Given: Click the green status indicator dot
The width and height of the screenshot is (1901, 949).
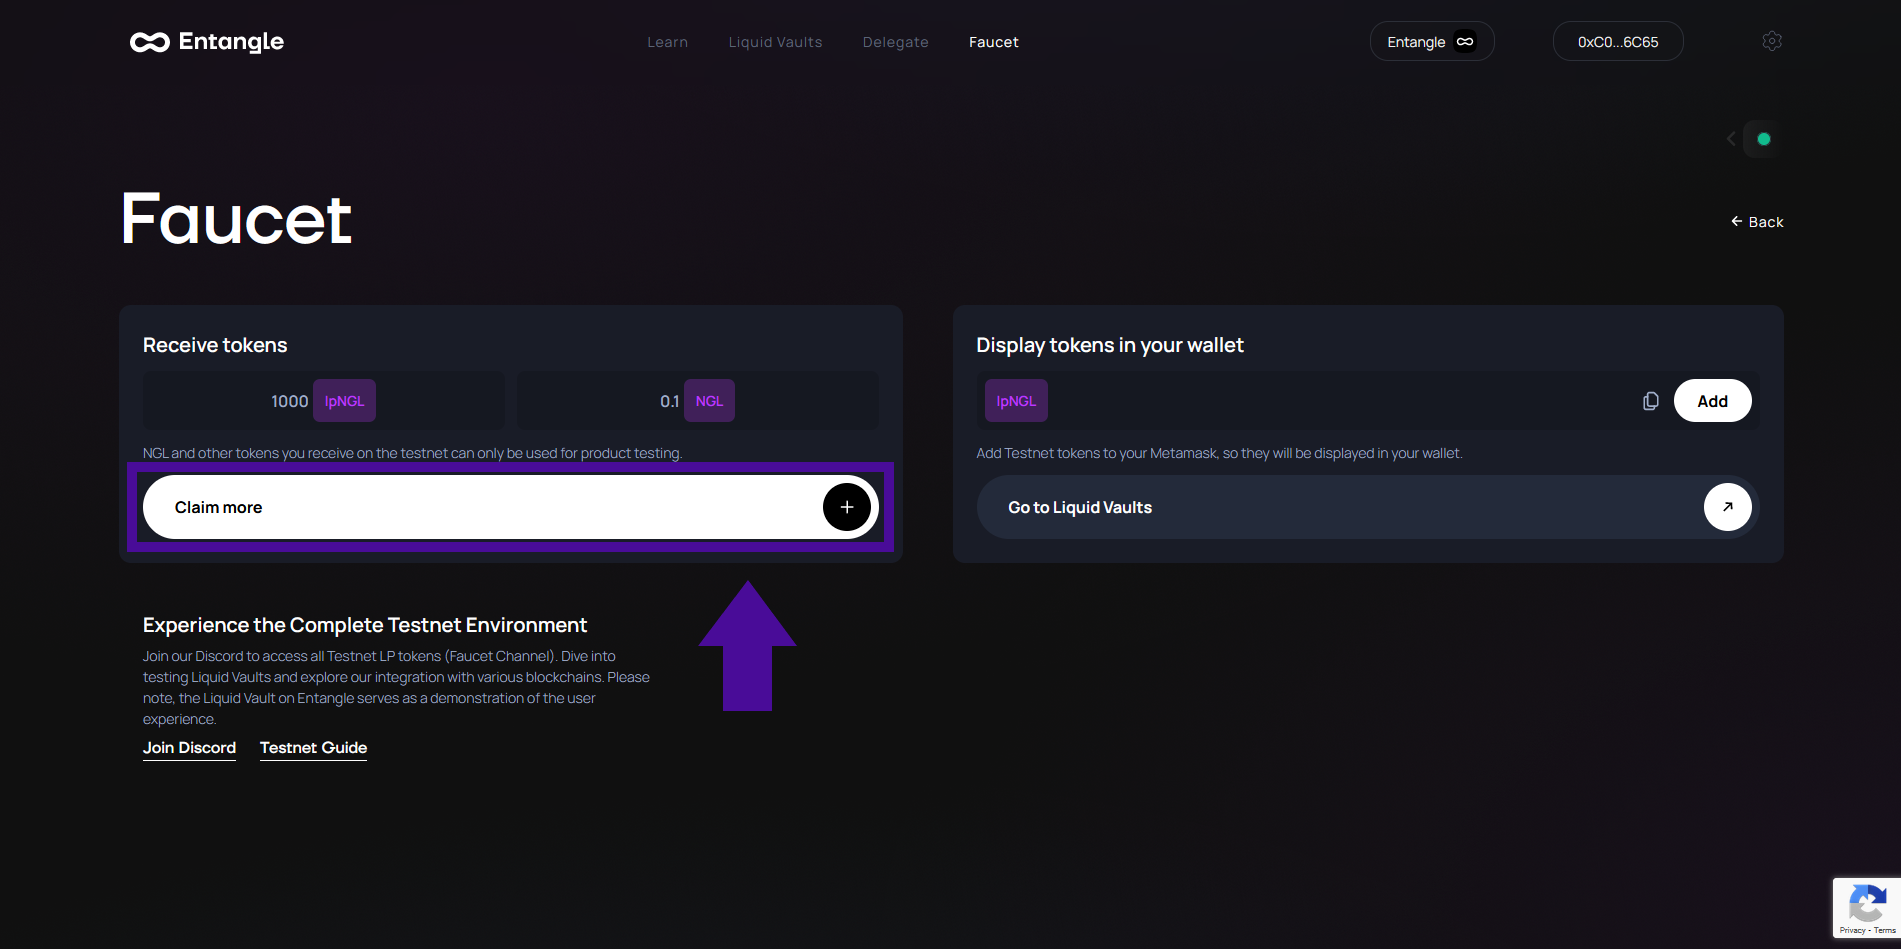Looking at the screenshot, I should tap(1764, 139).
